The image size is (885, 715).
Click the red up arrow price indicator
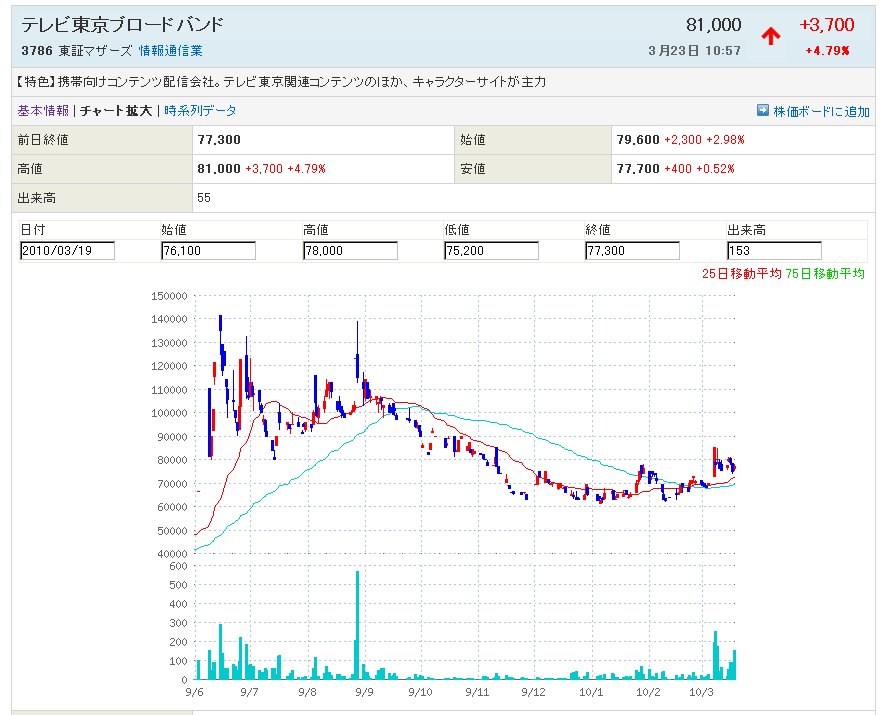click(770, 36)
